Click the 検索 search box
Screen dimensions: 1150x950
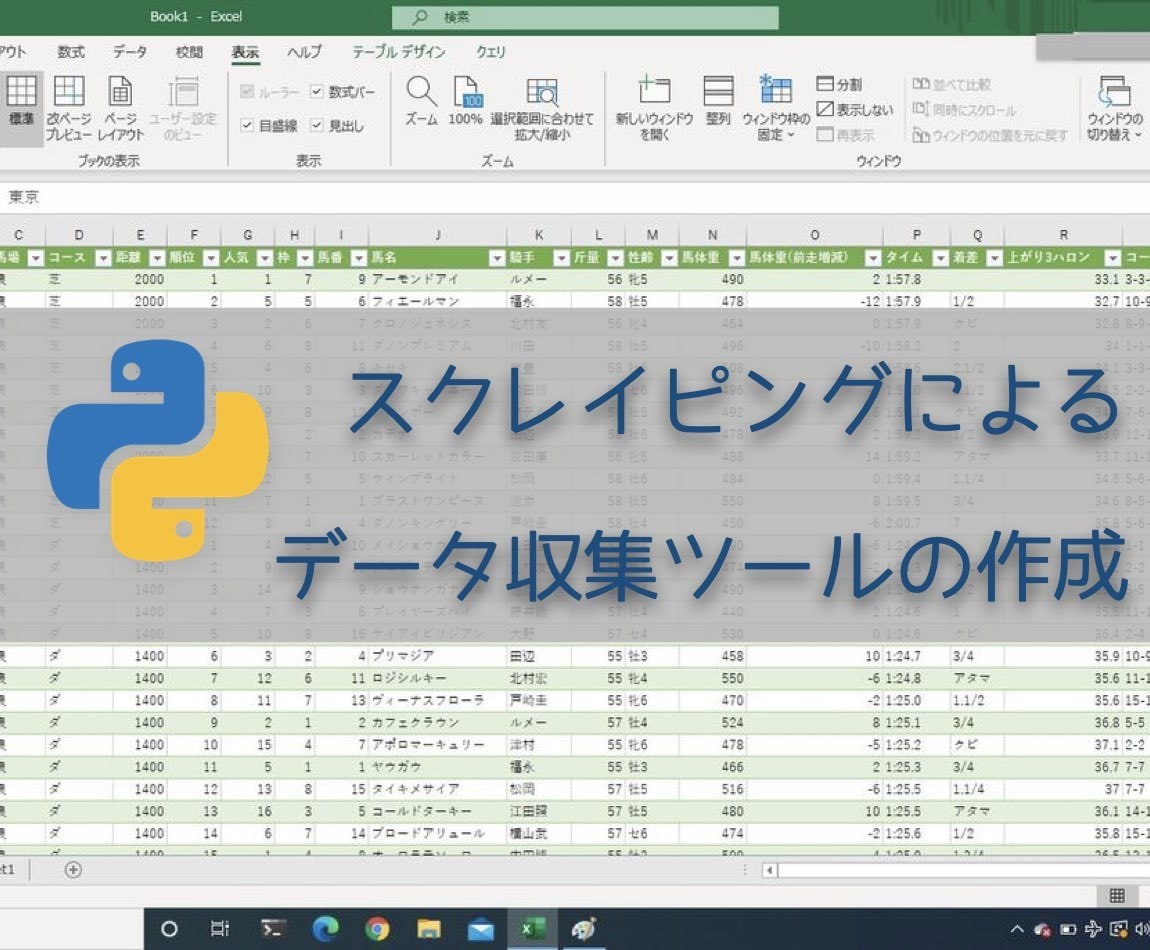(x=585, y=18)
